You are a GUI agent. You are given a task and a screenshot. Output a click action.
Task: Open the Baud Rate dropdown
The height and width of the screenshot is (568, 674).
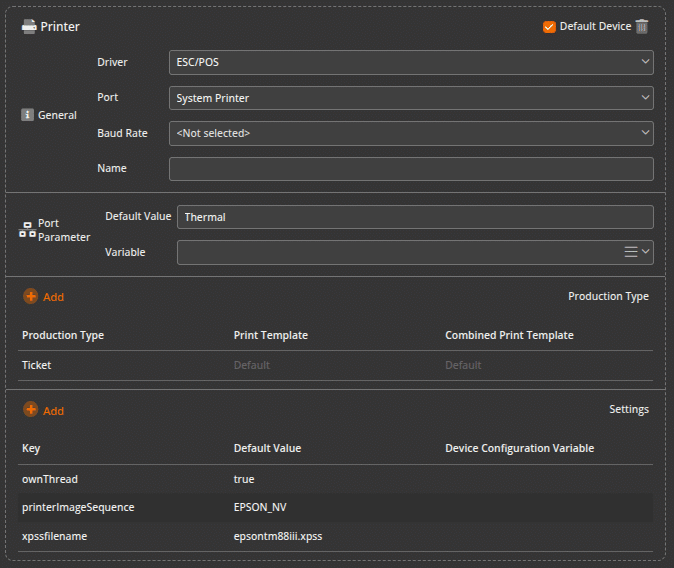coord(411,133)
